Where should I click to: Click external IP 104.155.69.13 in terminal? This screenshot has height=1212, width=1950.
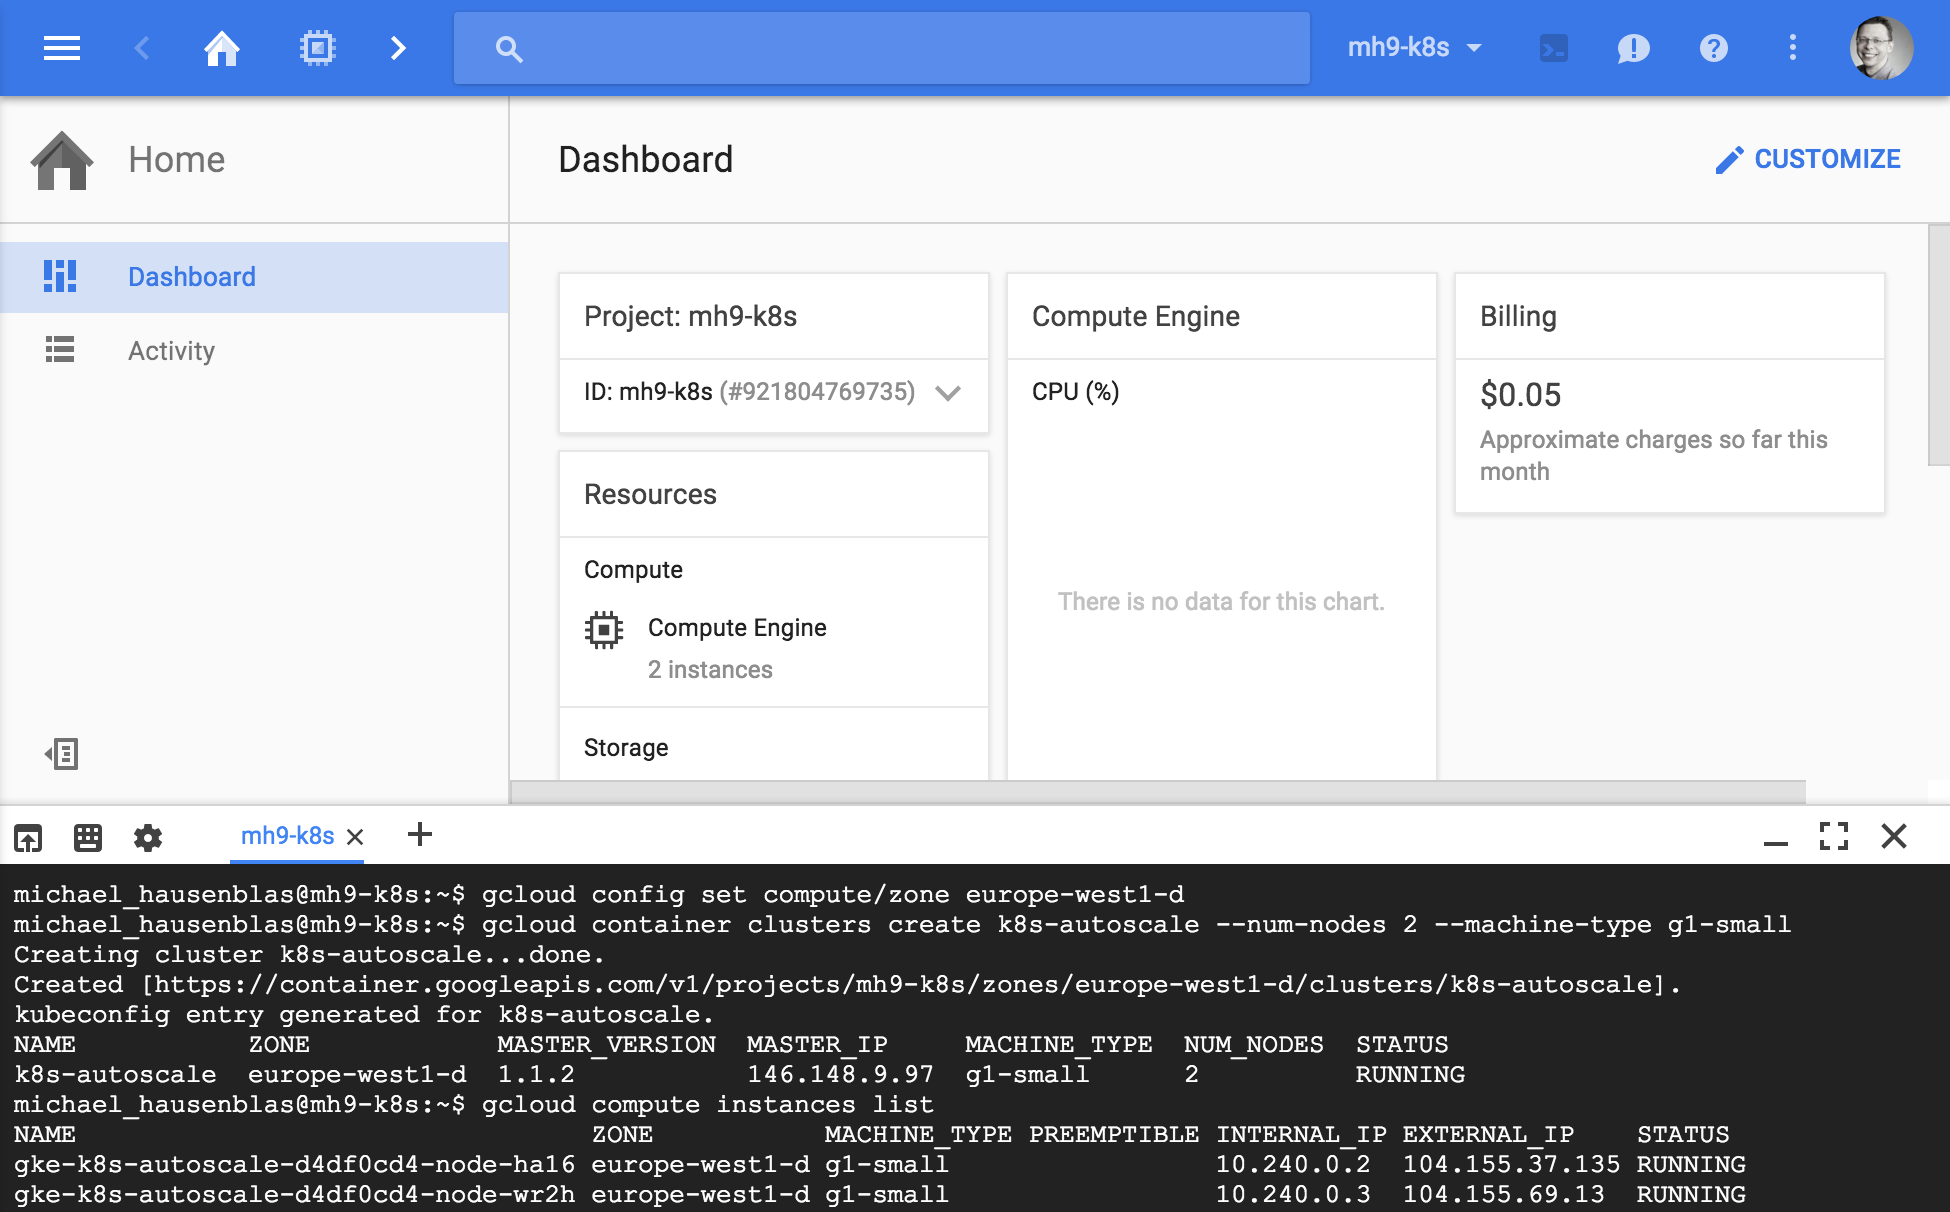tap(1503, 1194)
